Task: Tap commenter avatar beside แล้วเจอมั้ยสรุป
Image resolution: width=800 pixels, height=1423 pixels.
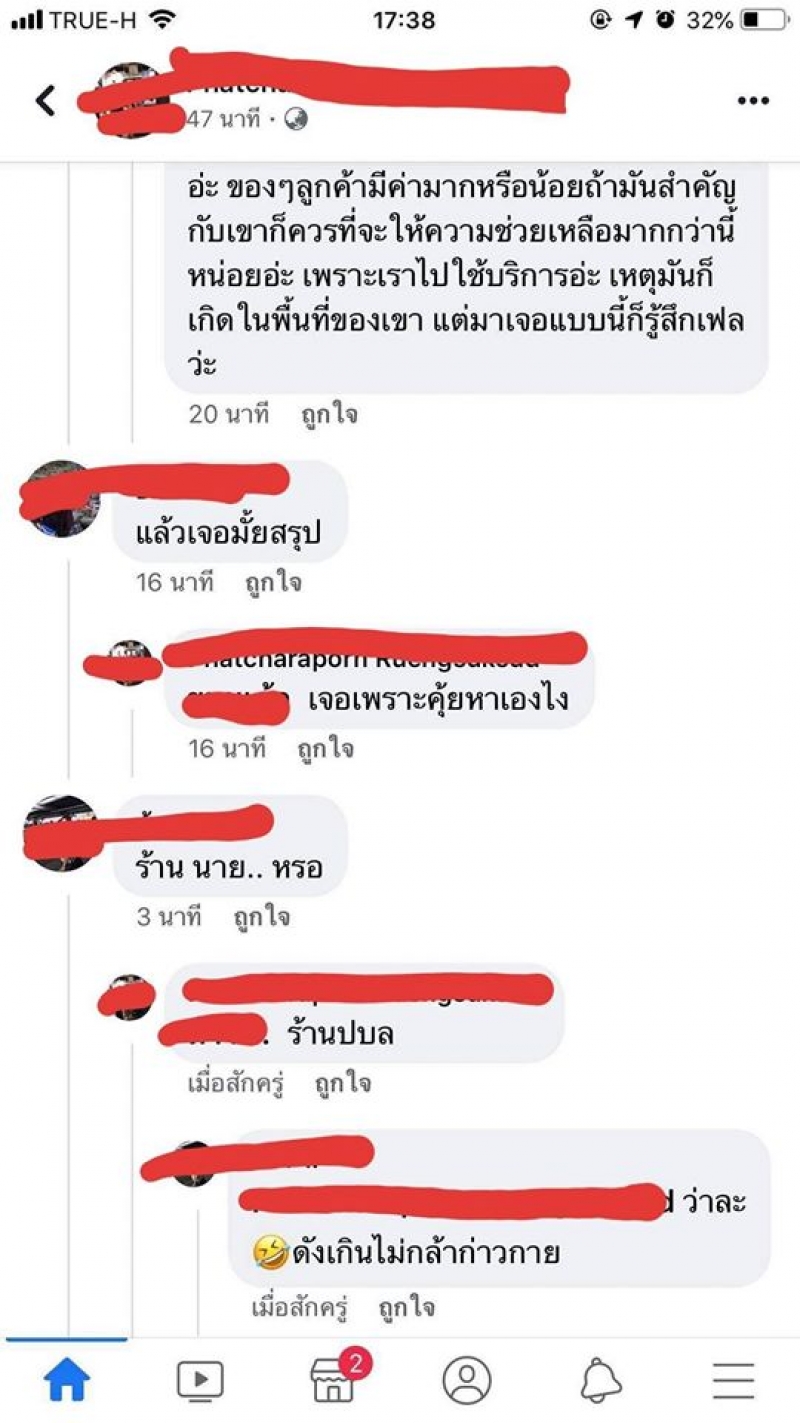Action: pos(59,499)
